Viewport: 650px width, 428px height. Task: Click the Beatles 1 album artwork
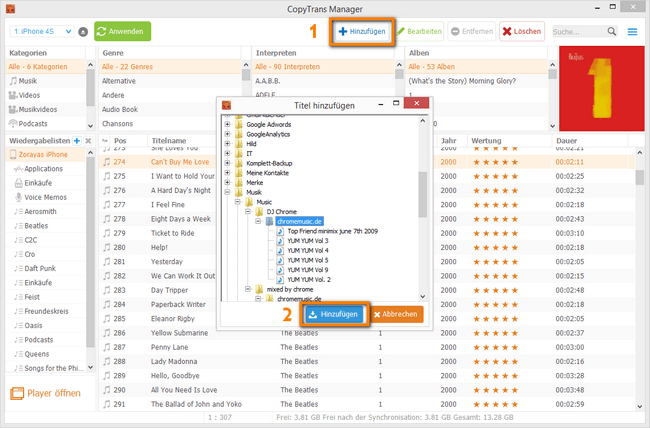(601, 89)
